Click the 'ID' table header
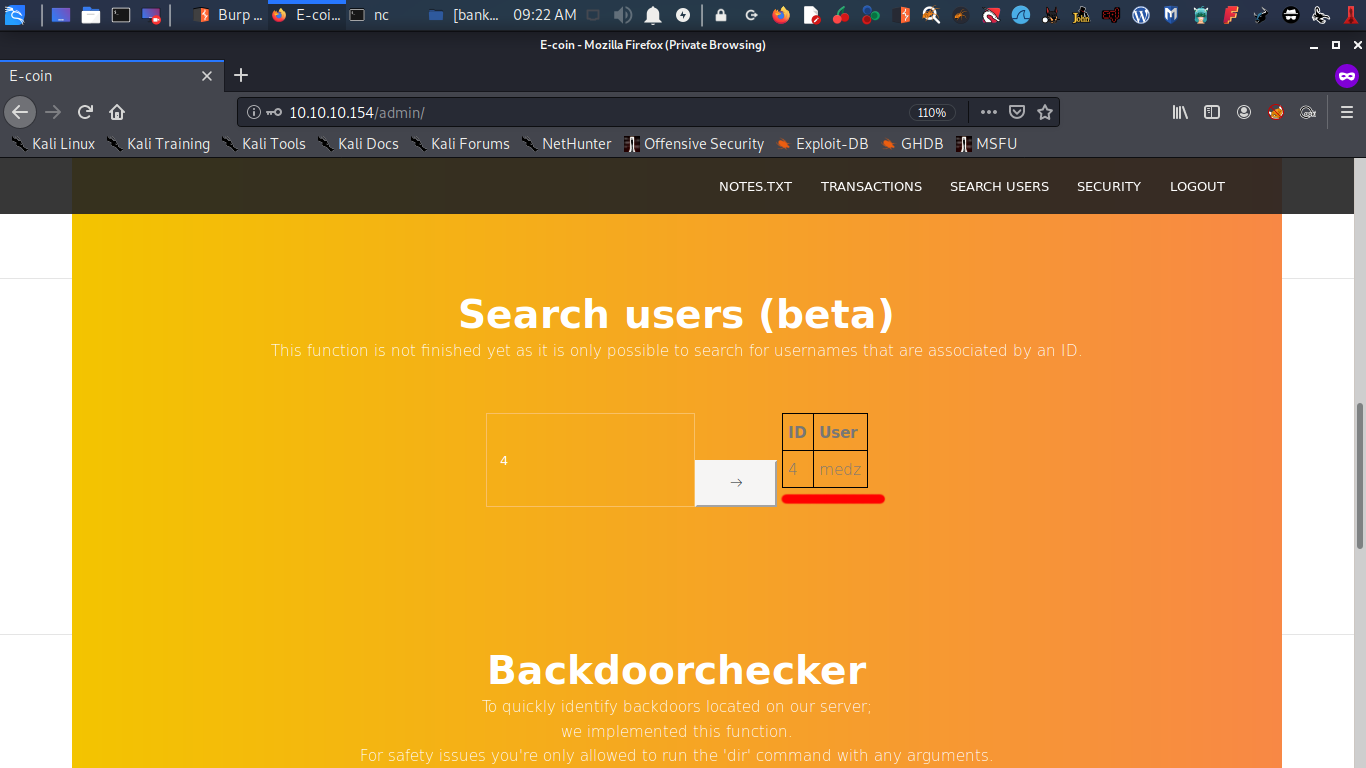Viewport: 1366px width, 768px height. [x=797, y=432]
